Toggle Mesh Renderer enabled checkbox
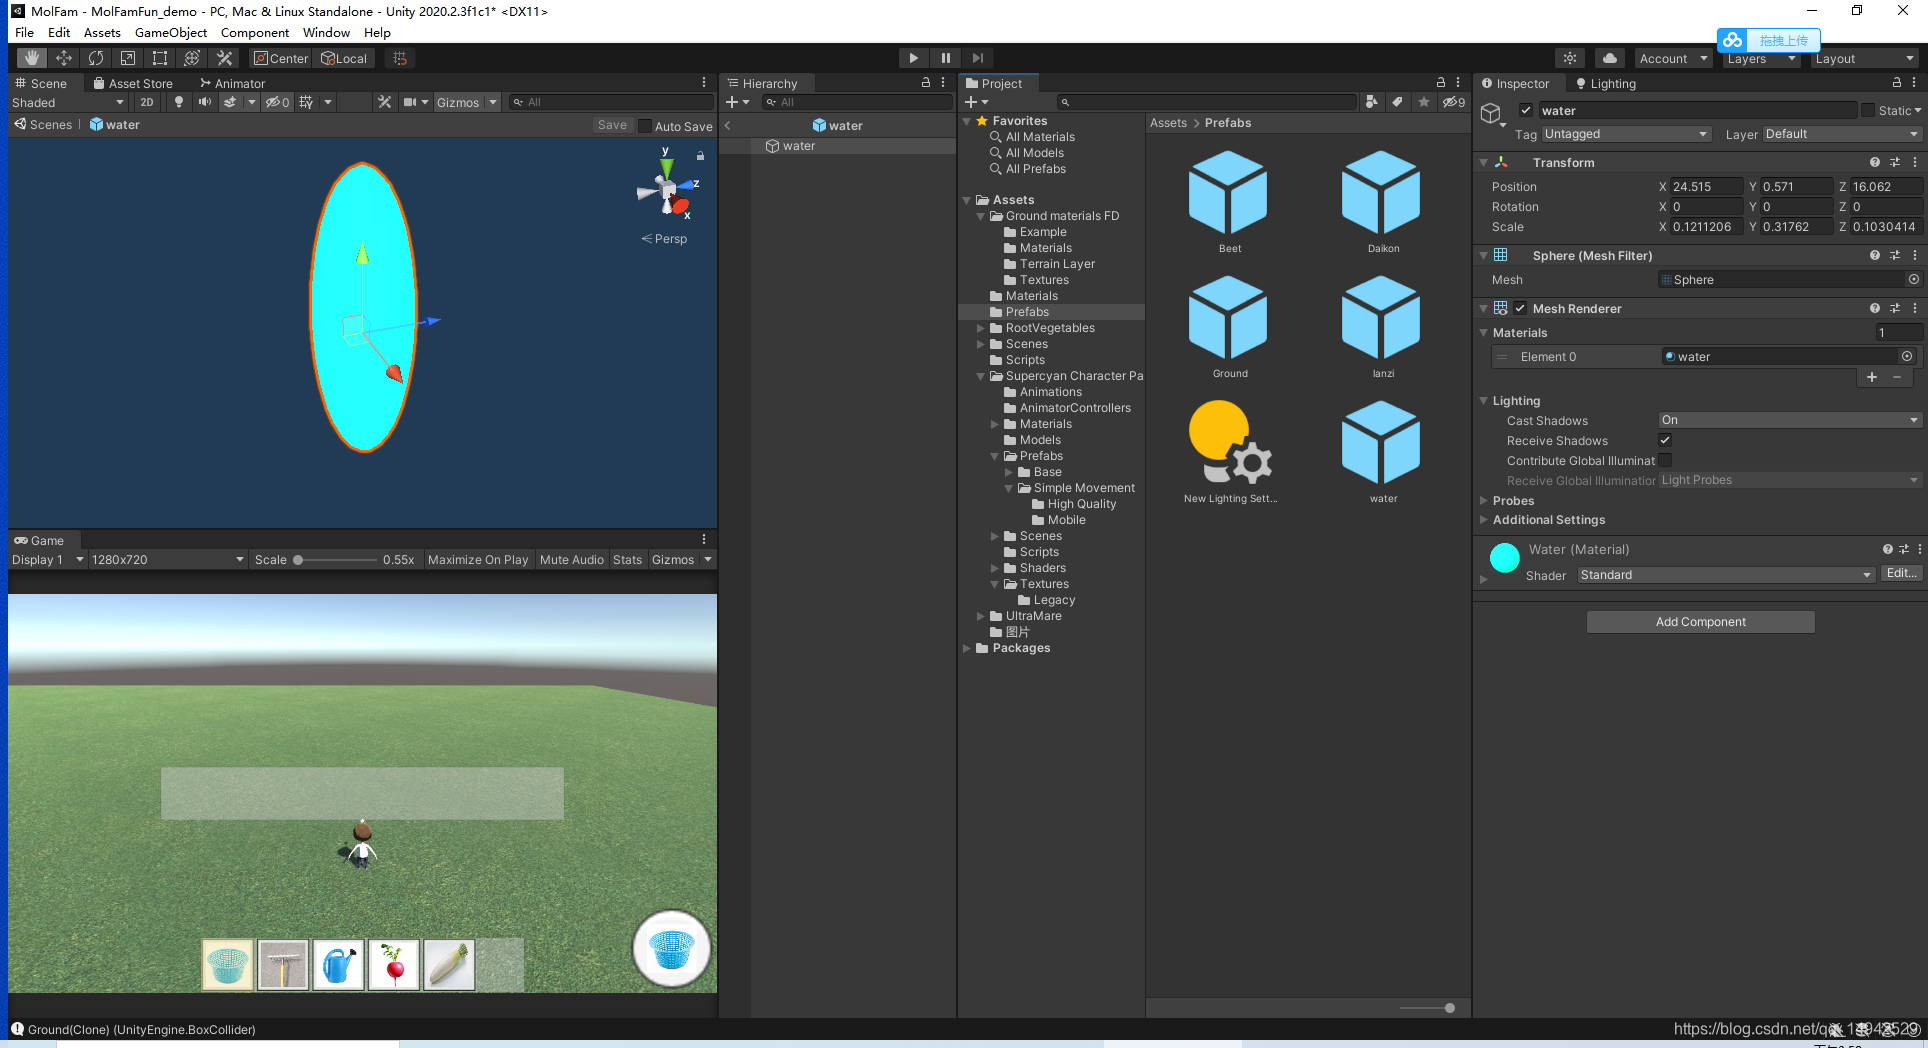The image size is (1928, 1048). [x=1520, y=308]
